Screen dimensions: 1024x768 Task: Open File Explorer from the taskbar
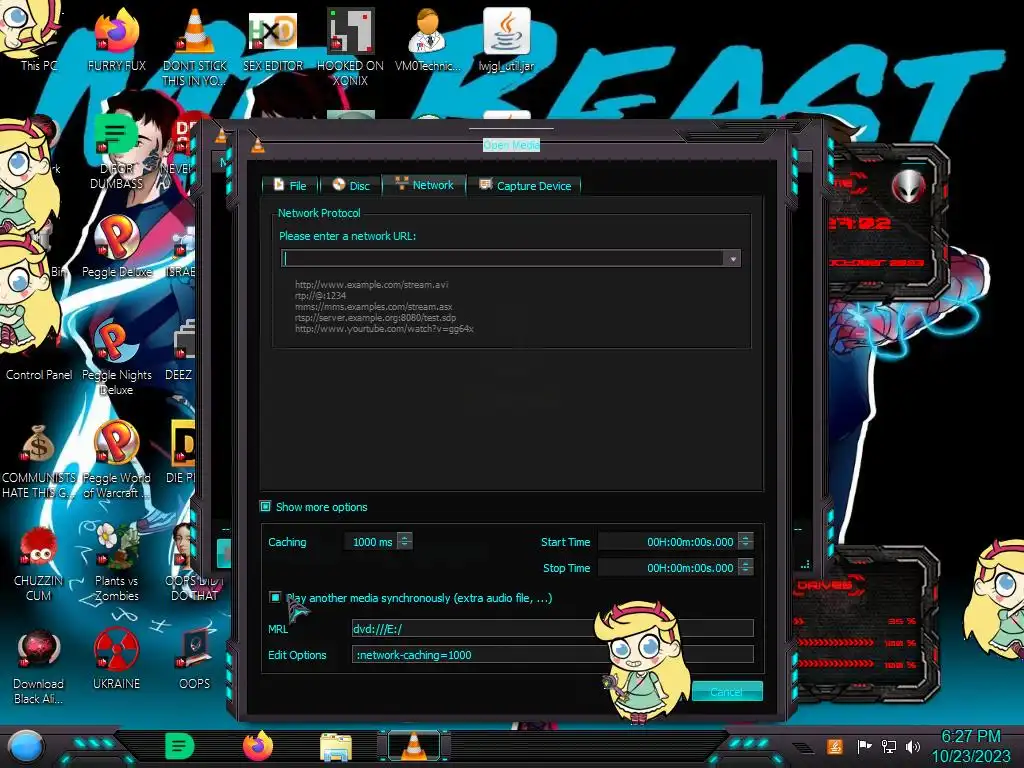(336, 747)
